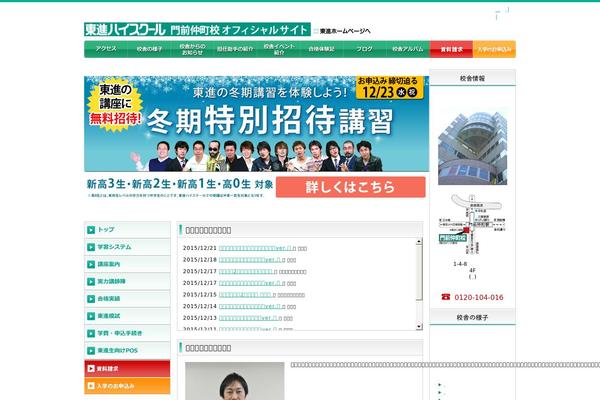Select 学費・申込手続き in the left sidebar
The image size is (600, 400).
click(x=127, y=333)
